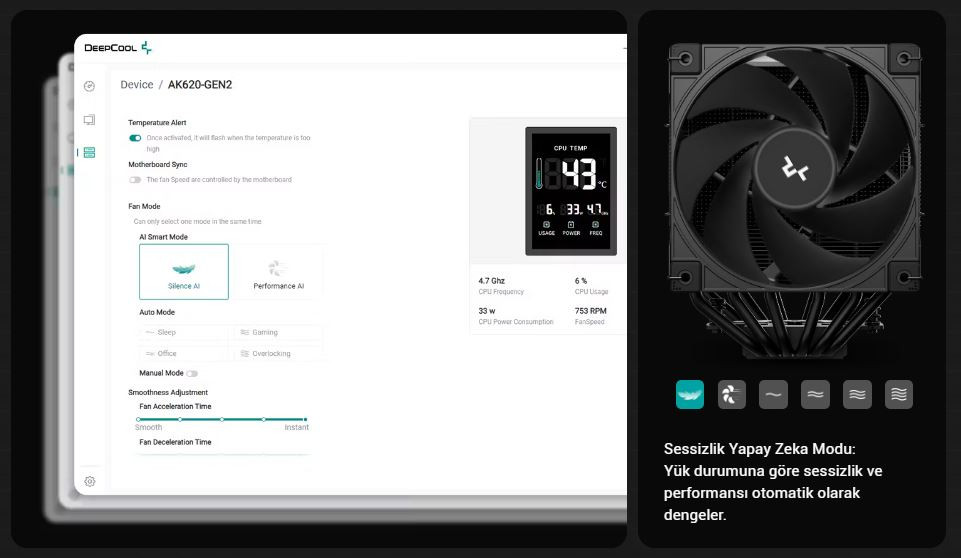Enable the Motherboard Sync toggle
The height and width of the screenshot is (558, 961).
135,180
